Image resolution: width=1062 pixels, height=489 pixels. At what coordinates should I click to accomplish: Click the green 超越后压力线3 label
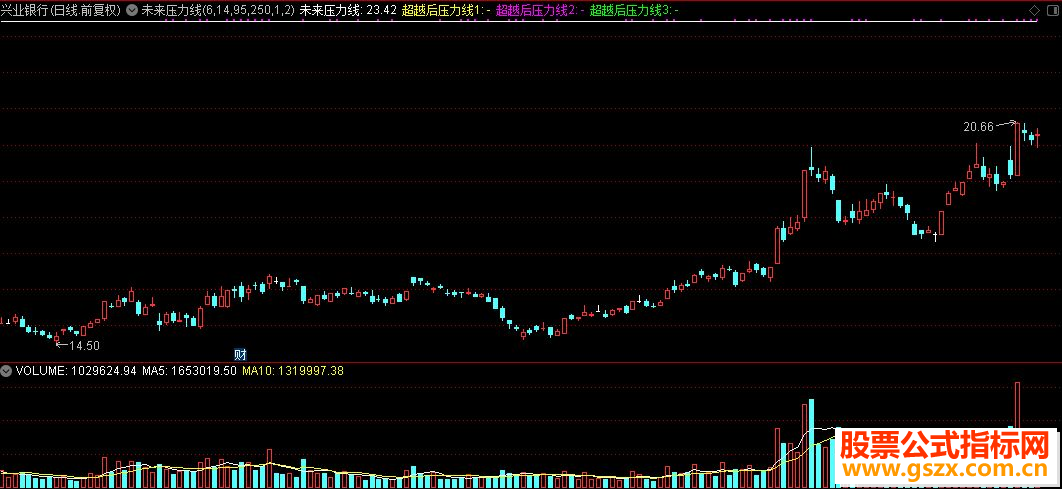[x=635, y=11]
